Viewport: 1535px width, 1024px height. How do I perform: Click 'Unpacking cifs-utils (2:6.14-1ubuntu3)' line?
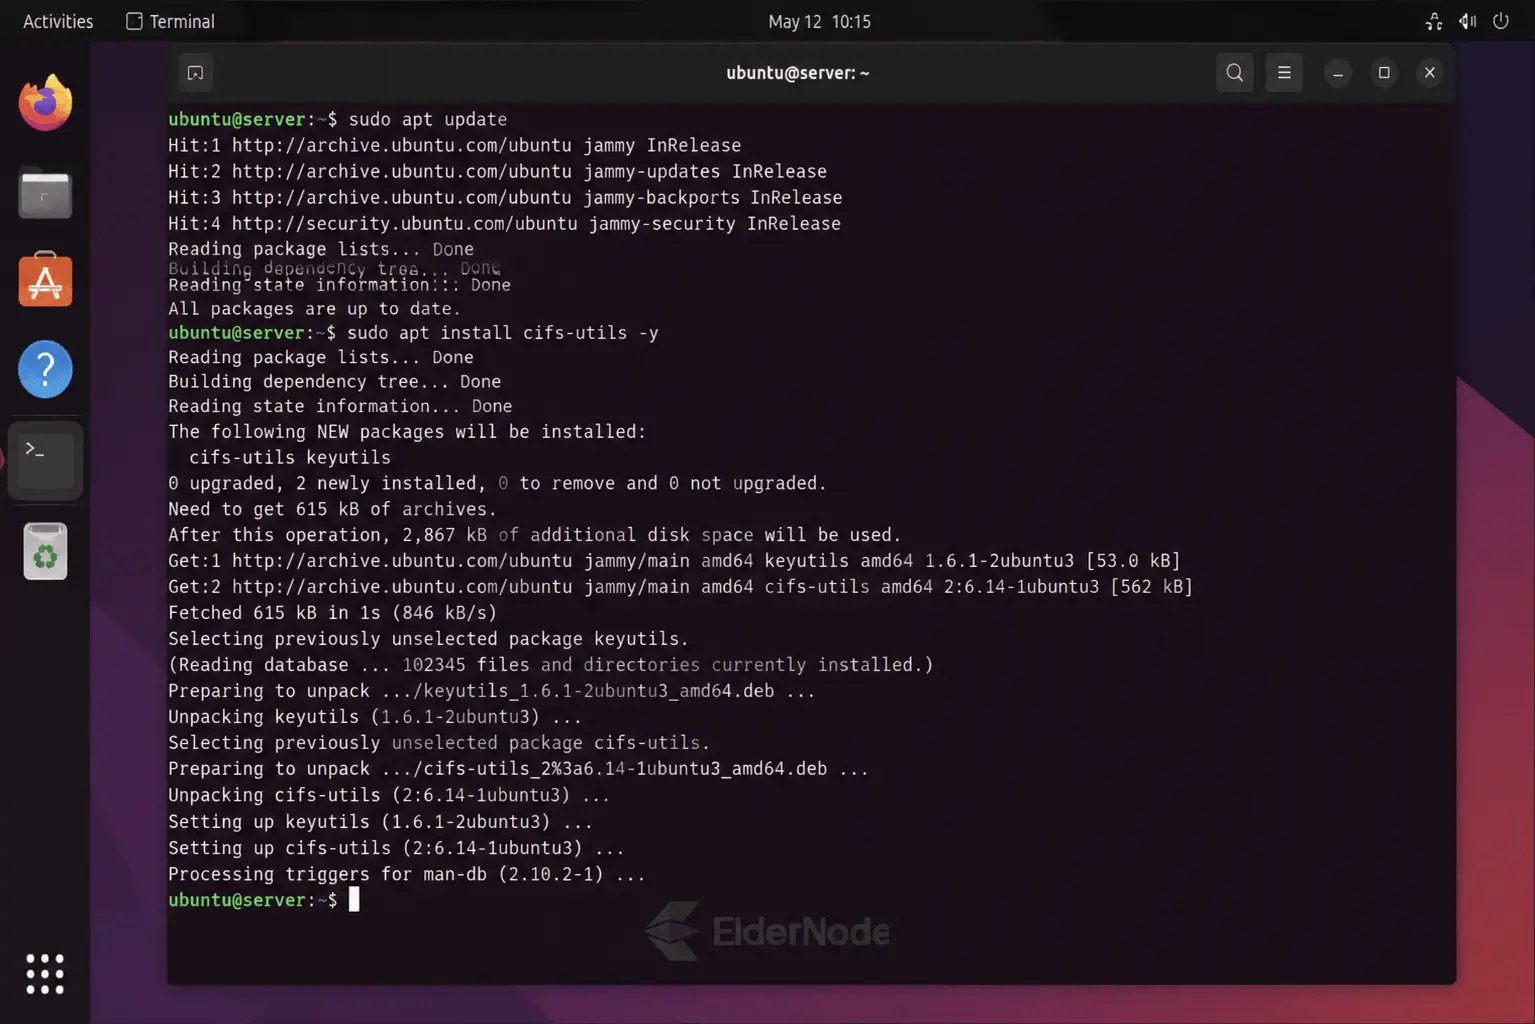(x=388, y=795)
